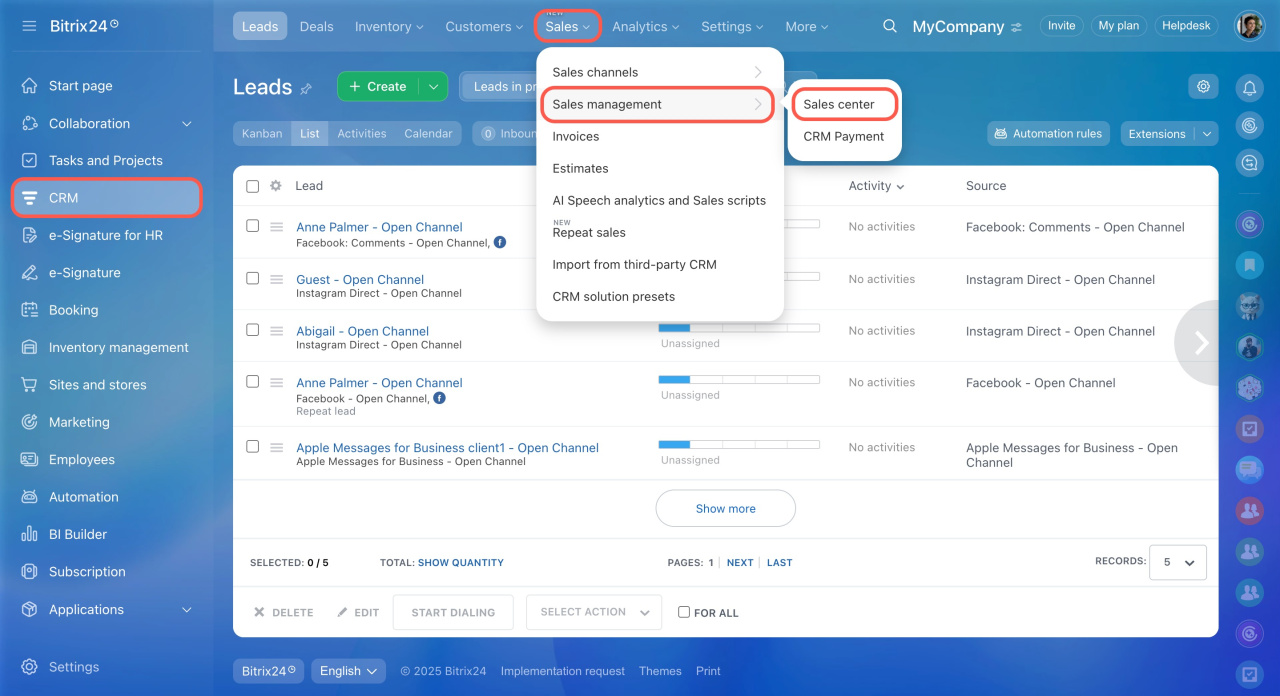Open the column settings gear in table header
This screenshot has height=696, width=1280.
pos(276,186)
